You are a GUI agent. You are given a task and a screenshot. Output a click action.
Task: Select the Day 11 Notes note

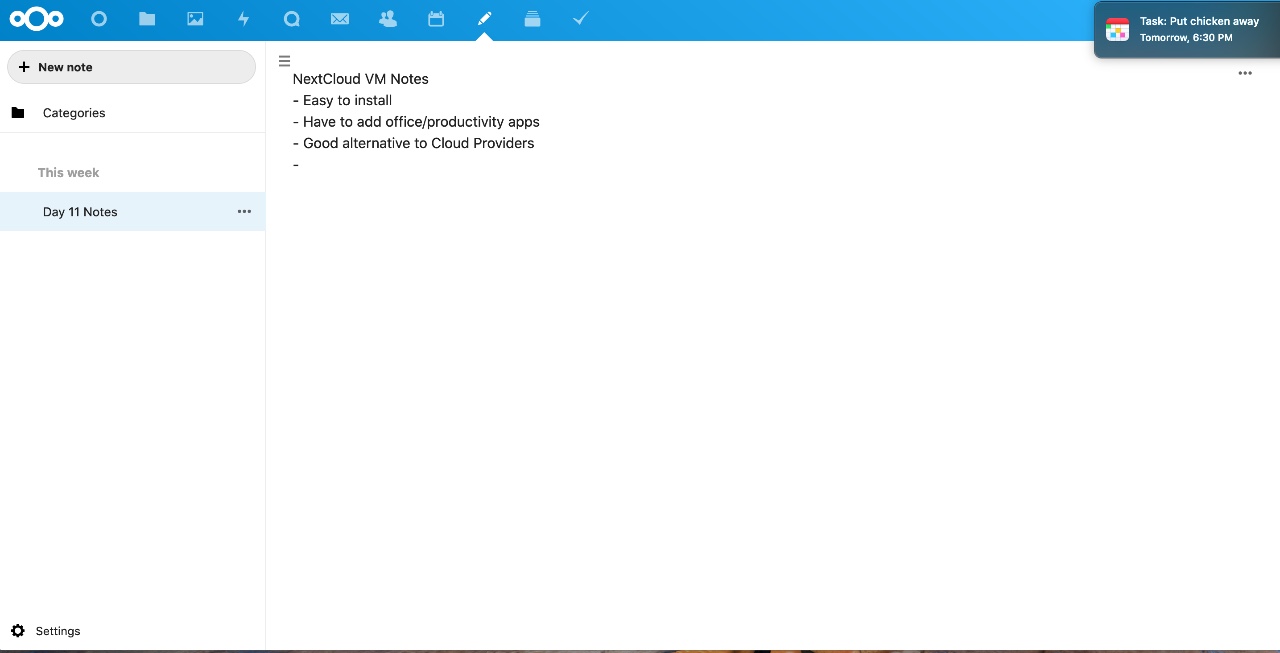(x=80, y=211)
